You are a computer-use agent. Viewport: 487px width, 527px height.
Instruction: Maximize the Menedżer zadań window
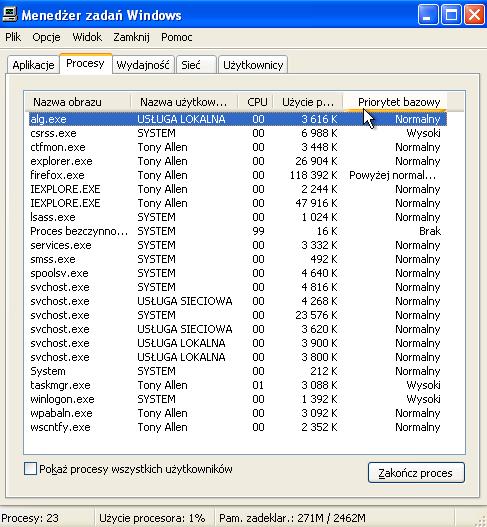[x=451, y=15]
